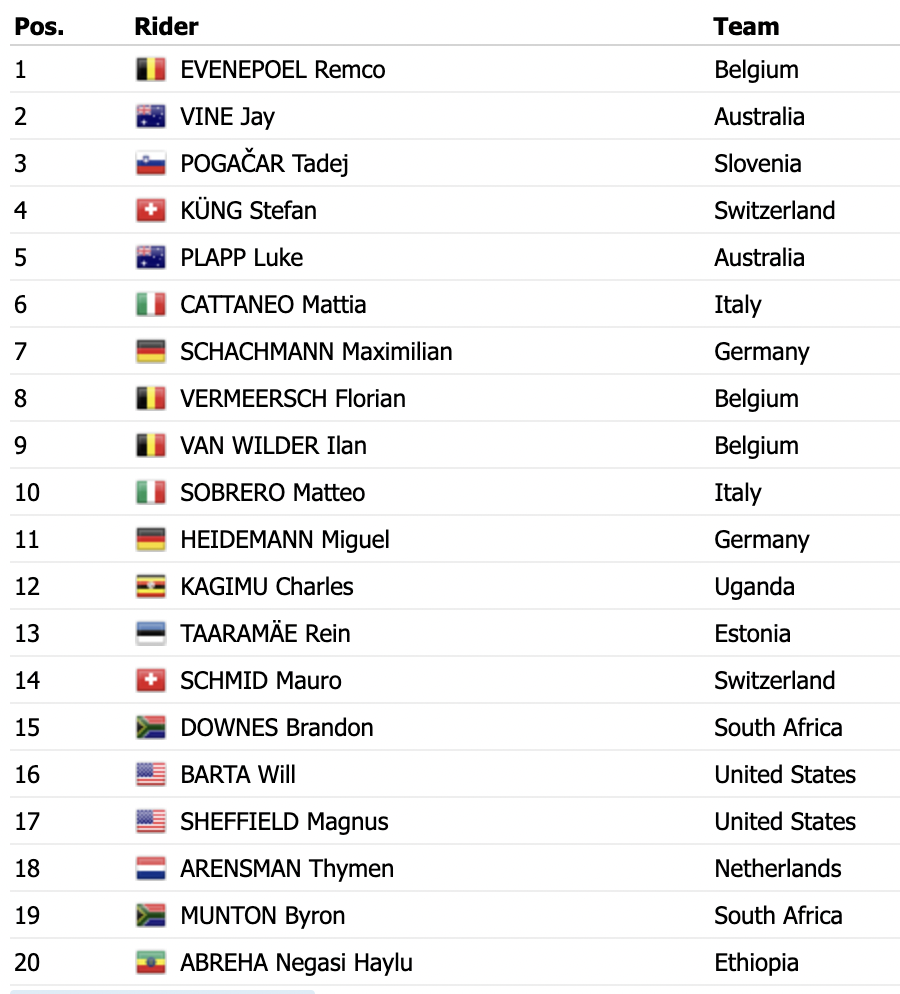Viewport: 900px width, 994px height.
Task: Click the Ugandan flag next to KAGIMU Charles
Action: pos(151,586)
